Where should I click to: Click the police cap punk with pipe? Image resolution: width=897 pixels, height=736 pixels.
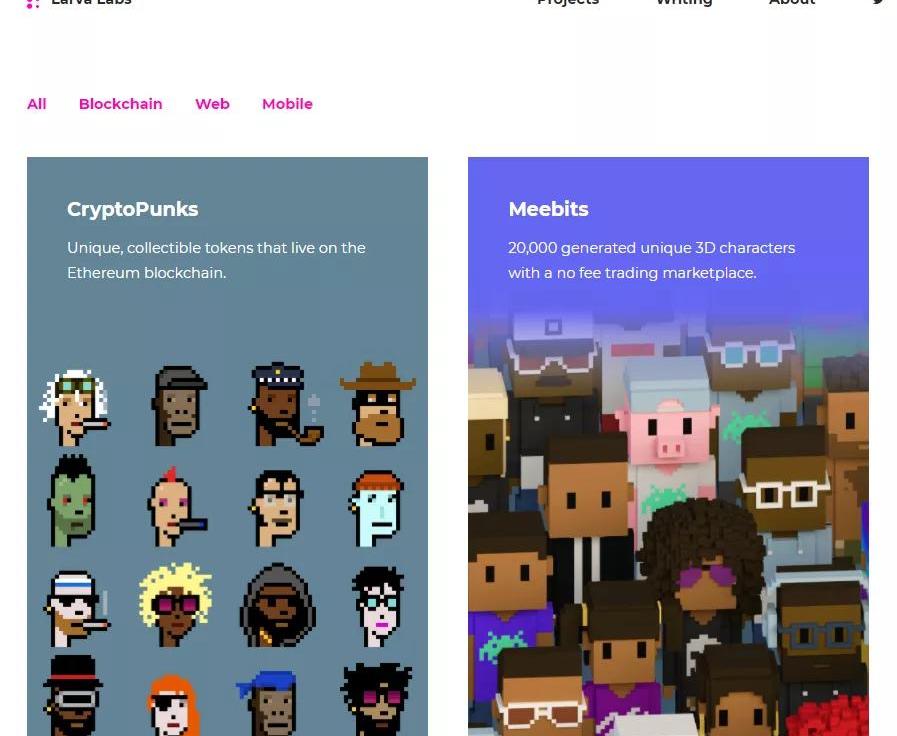[285, 404]
